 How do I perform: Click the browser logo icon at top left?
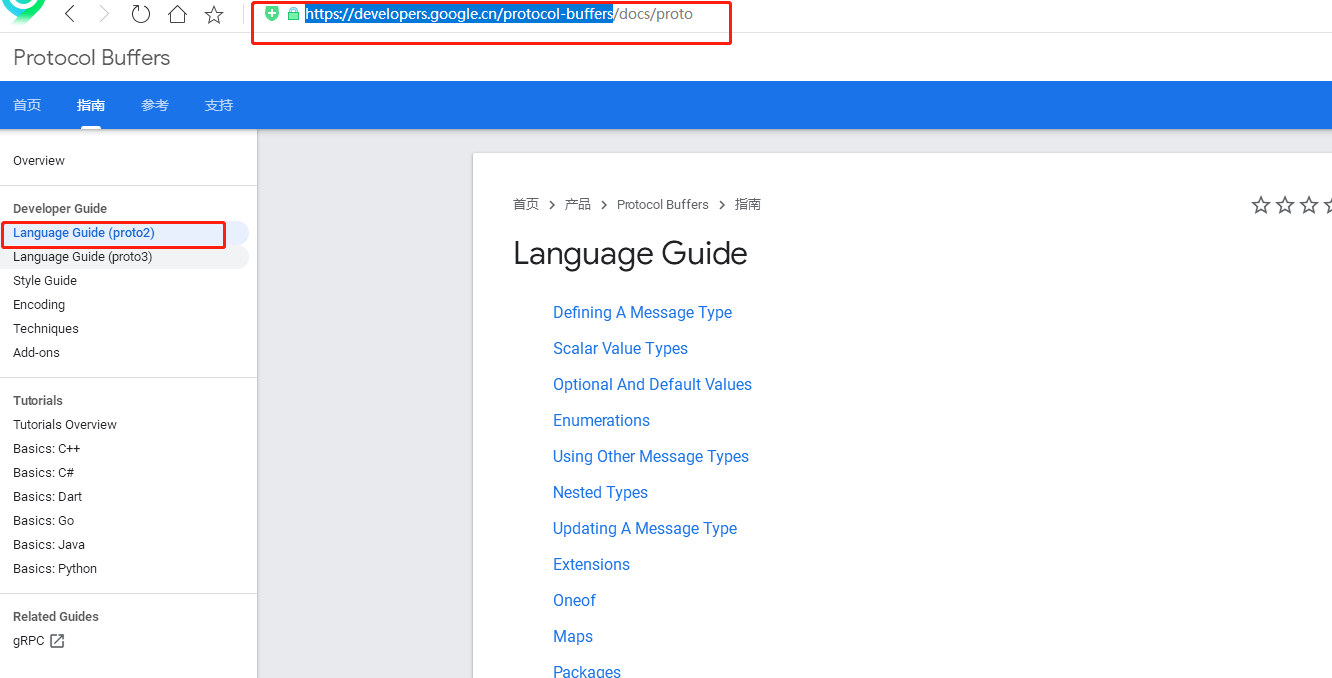click(24, 10)
